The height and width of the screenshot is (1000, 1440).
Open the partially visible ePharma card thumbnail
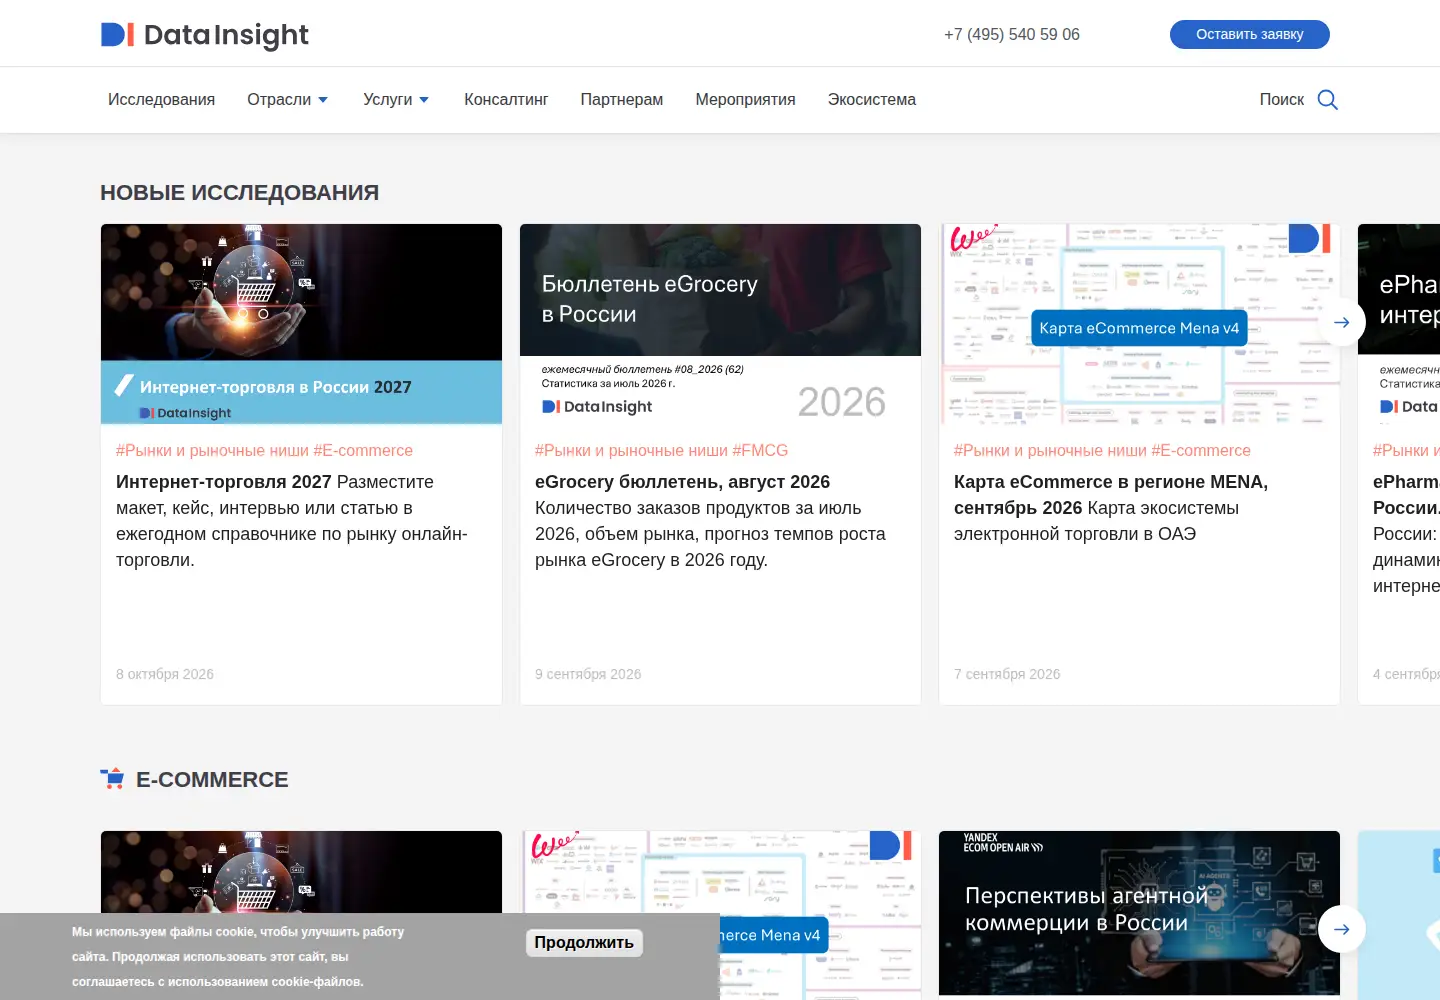coord(1399,324)
